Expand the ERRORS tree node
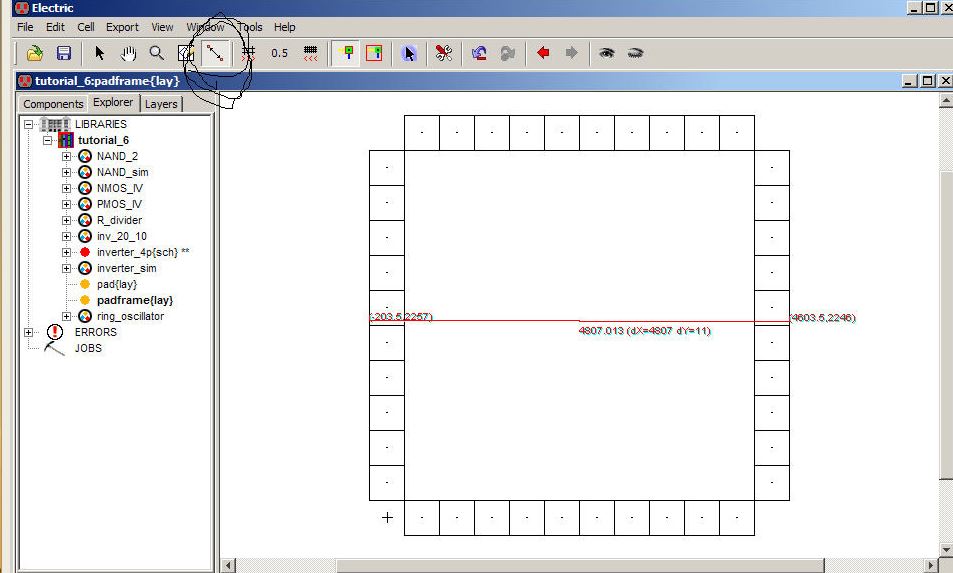This screenshot has height=573, width=953. pos(28,332)
